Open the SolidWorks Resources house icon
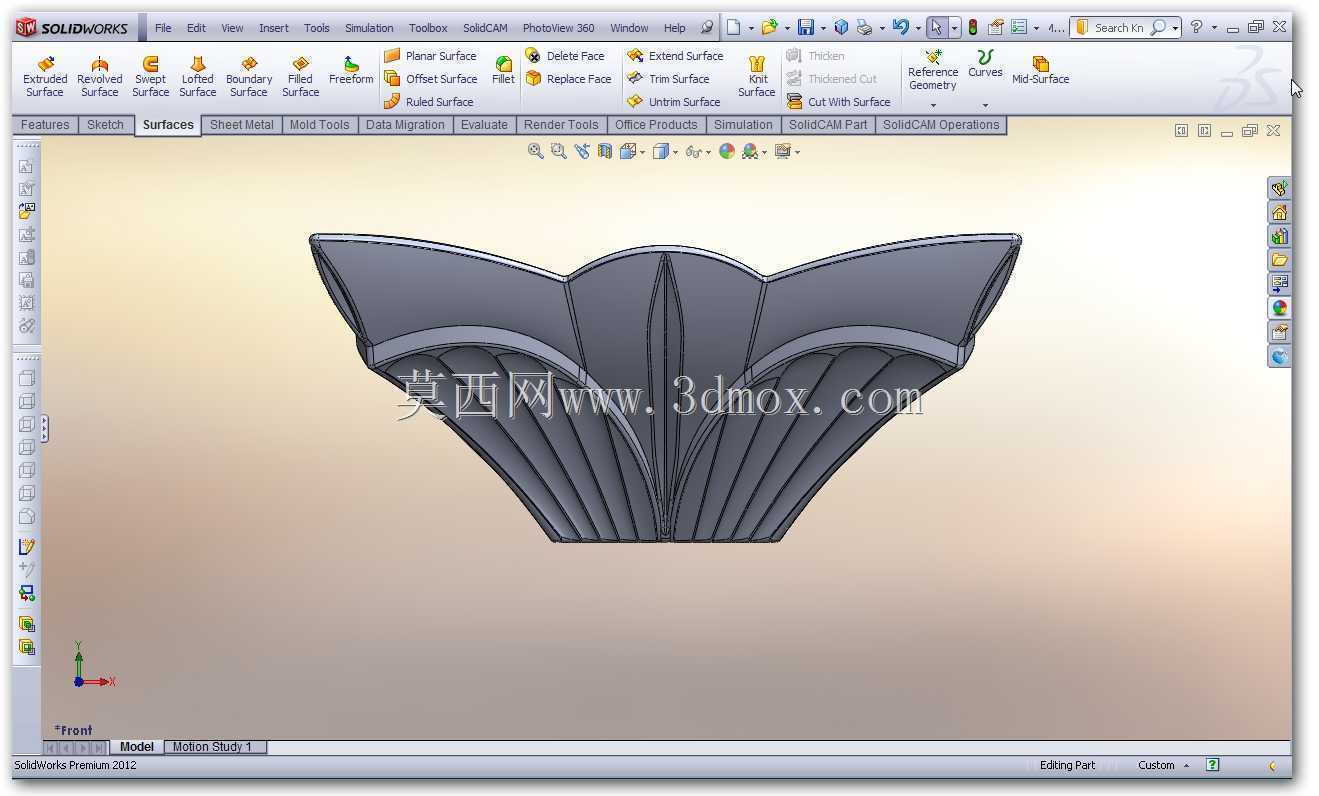Viewport: 1319px width, 796px height. coord(1279,212)
